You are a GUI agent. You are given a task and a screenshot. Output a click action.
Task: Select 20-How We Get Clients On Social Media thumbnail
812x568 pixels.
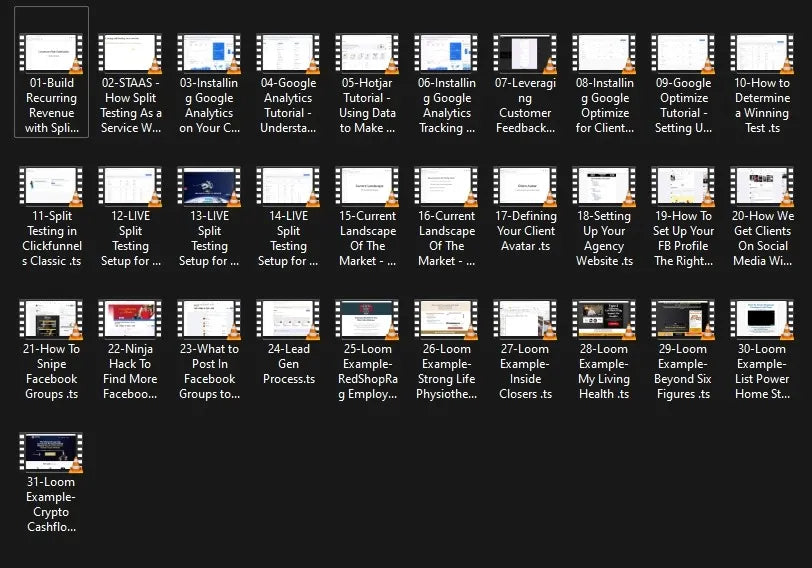[x=762, y=187]
